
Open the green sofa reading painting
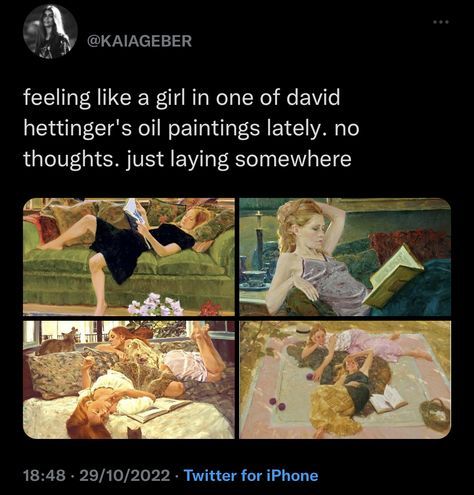pyautogui.click(x=129, y=257)
